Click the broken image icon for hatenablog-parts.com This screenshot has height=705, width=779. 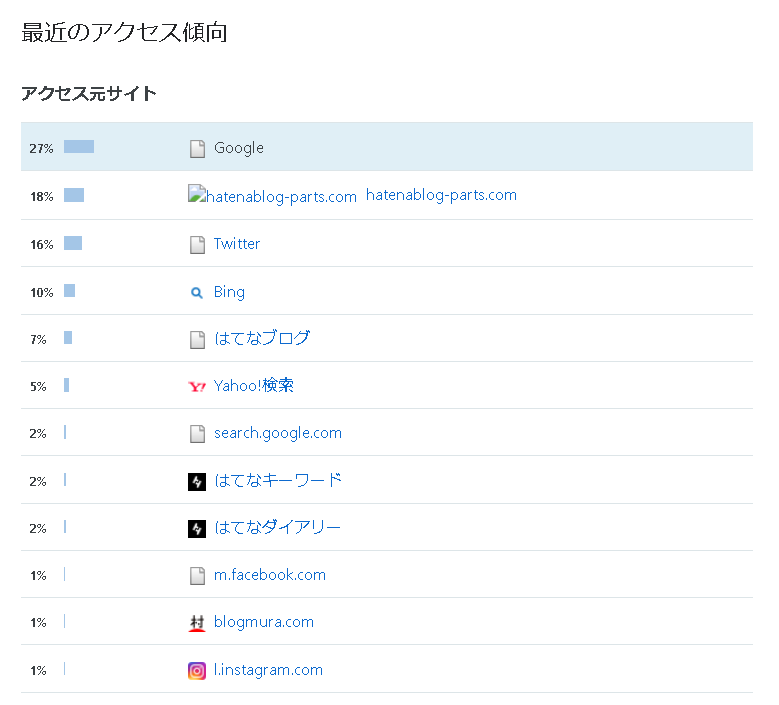[197, 194]
